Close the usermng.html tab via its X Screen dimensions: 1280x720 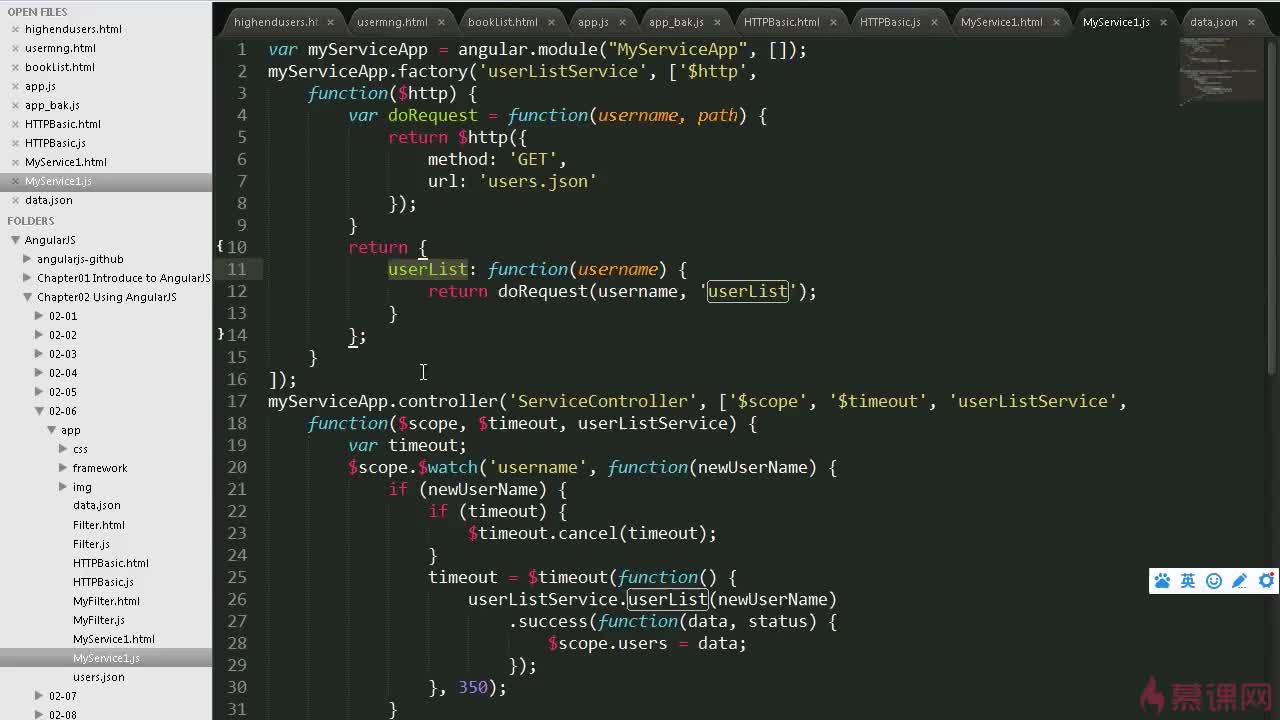tap(440, 22)
